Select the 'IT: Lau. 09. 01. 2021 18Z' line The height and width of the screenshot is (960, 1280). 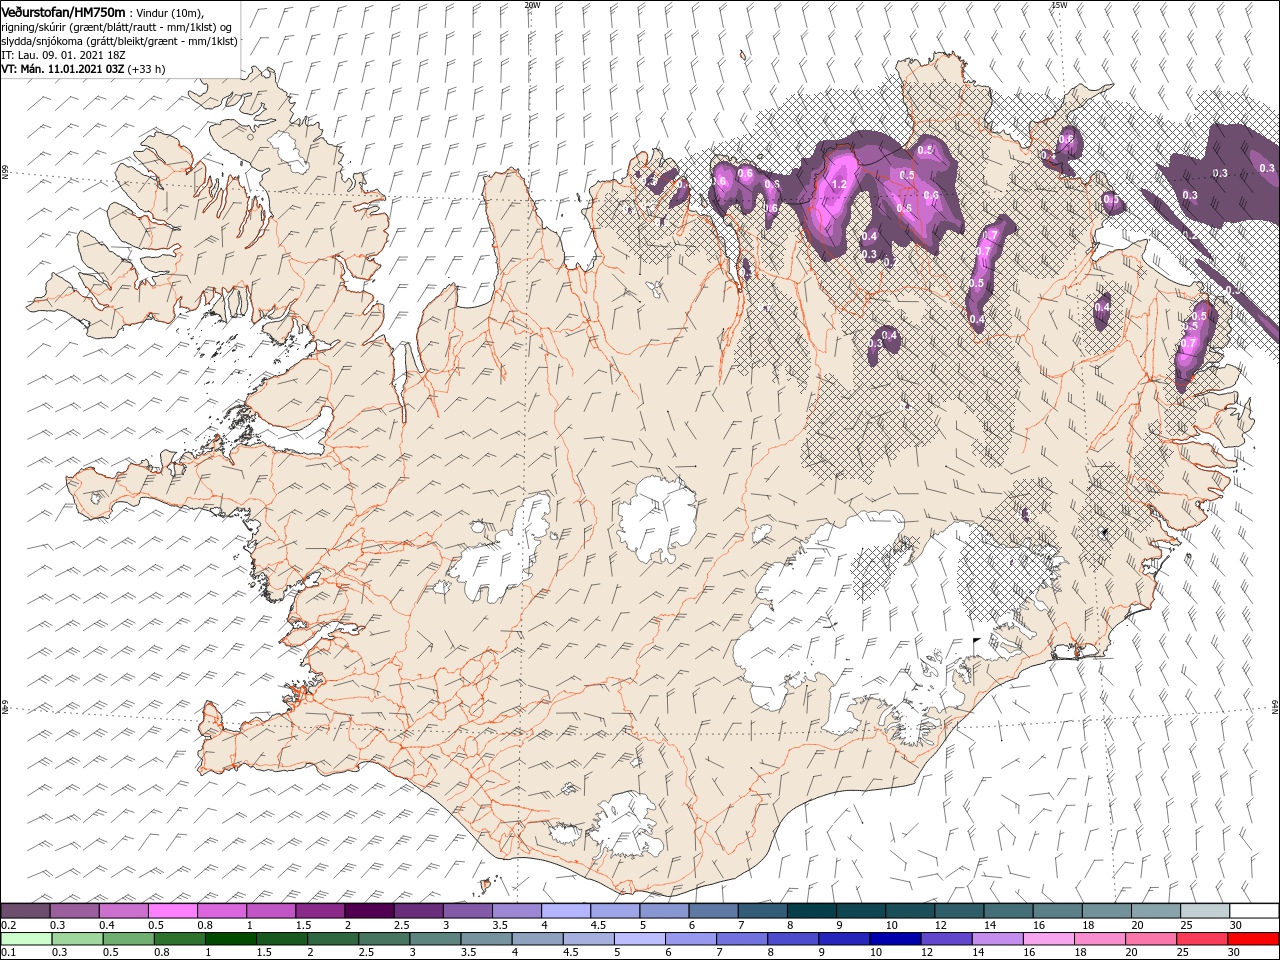[x=63, y=55]
